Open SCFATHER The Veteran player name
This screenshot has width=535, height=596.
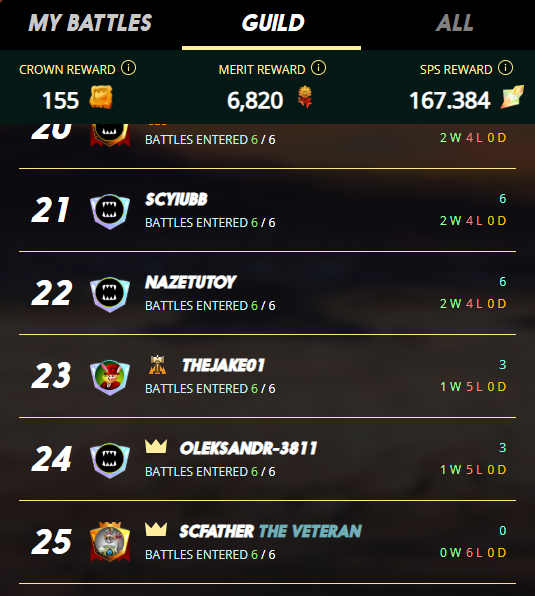(271, 531)
